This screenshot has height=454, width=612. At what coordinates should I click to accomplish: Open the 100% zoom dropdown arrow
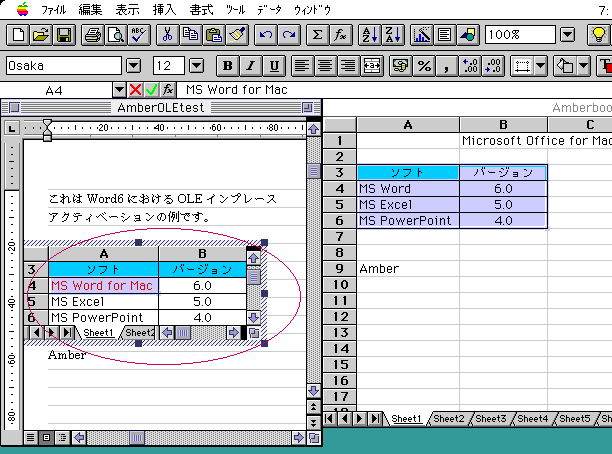coord(568,35)
